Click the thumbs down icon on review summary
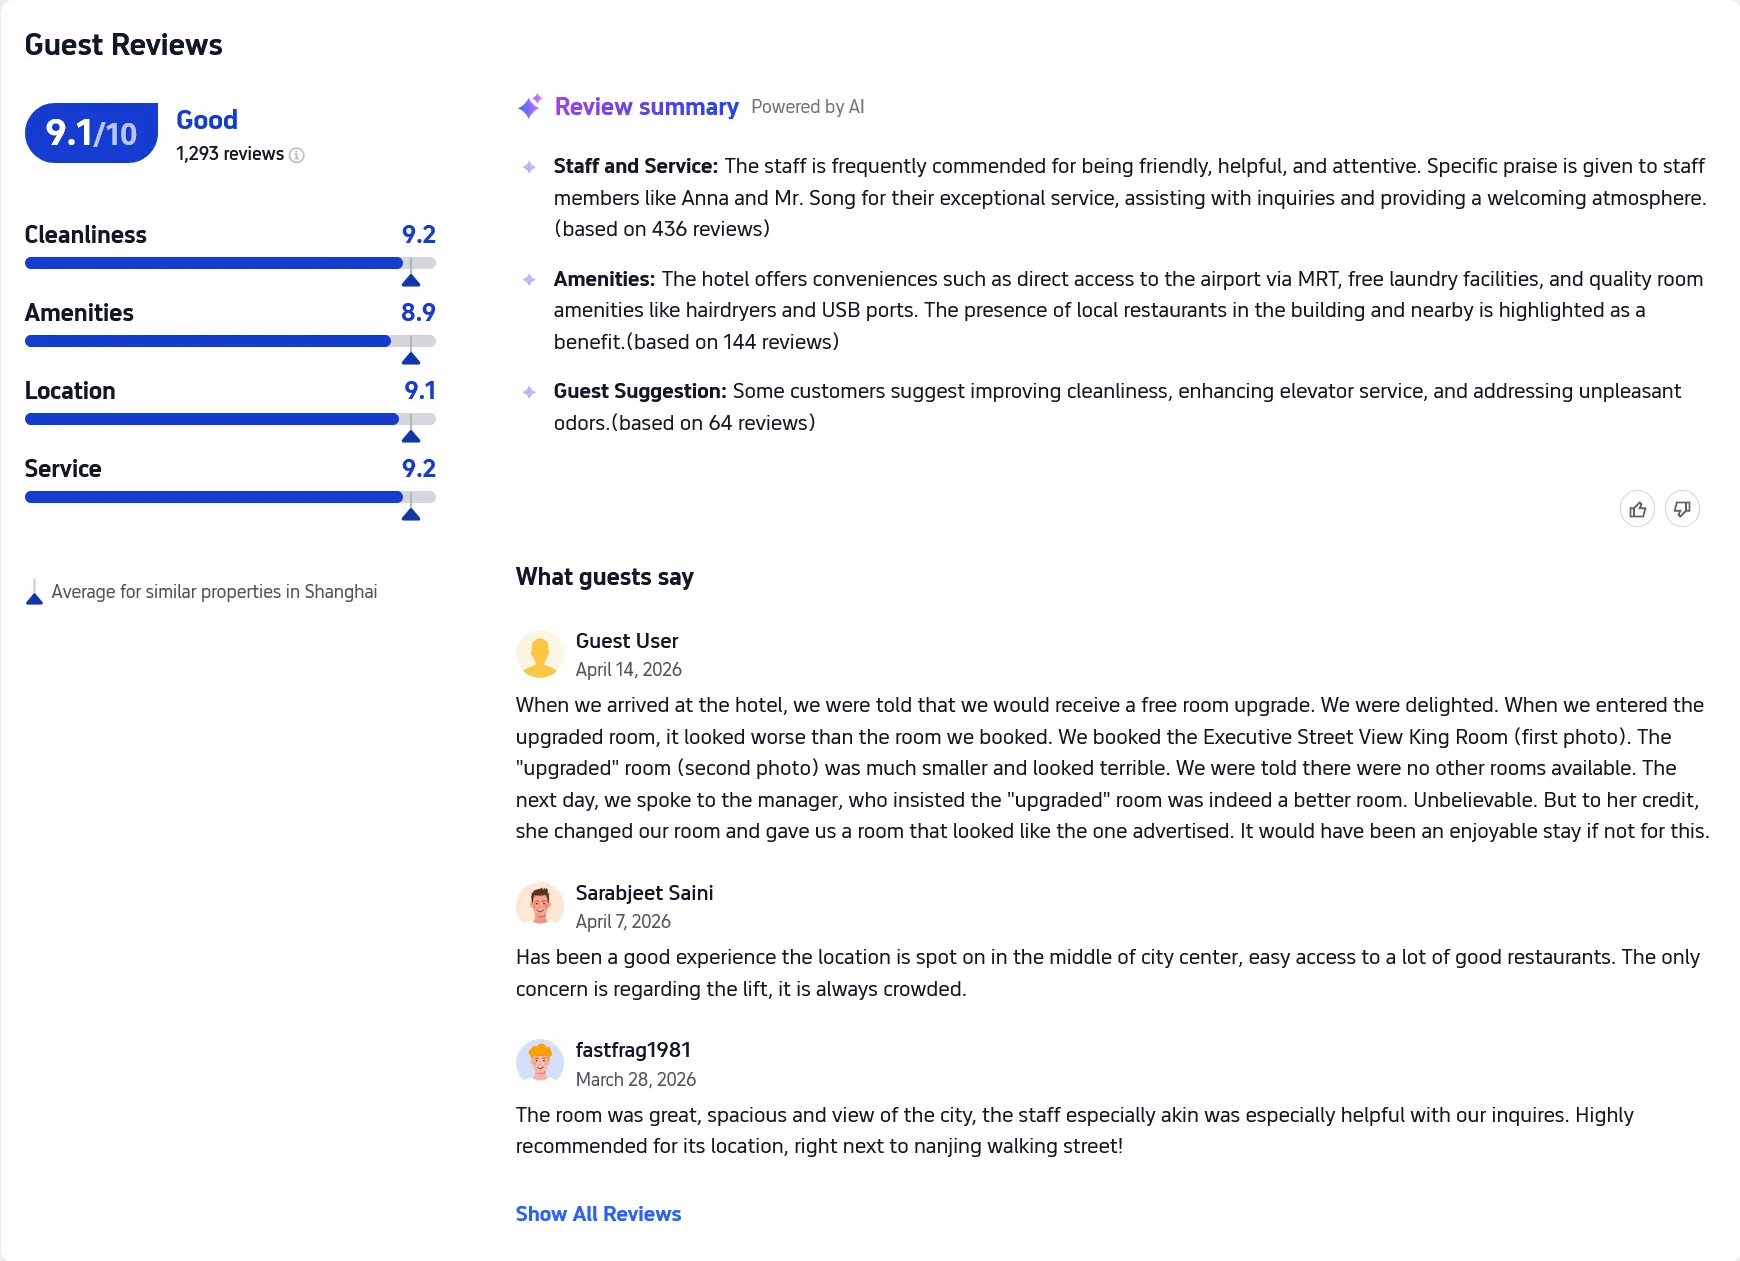The height and width of the screenshot is (1261, 1740). (1682, 510)
